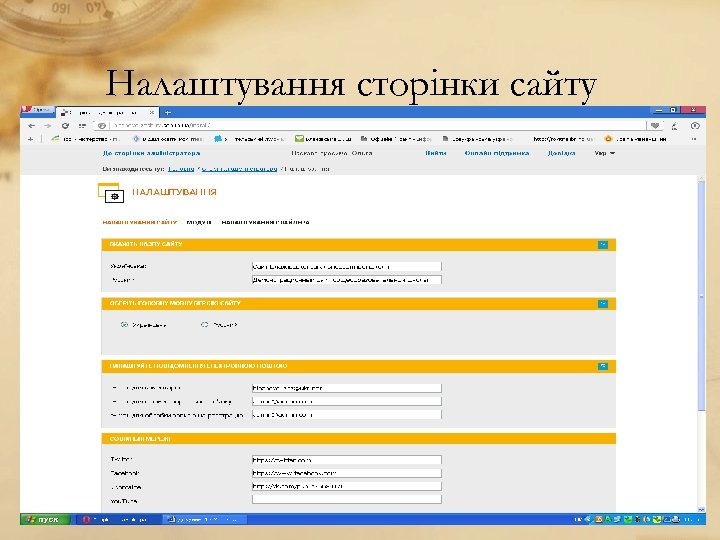This screenshot has width=720, height=540.
Task: Click the Opera taskbar button
Action: pos(117,519)
